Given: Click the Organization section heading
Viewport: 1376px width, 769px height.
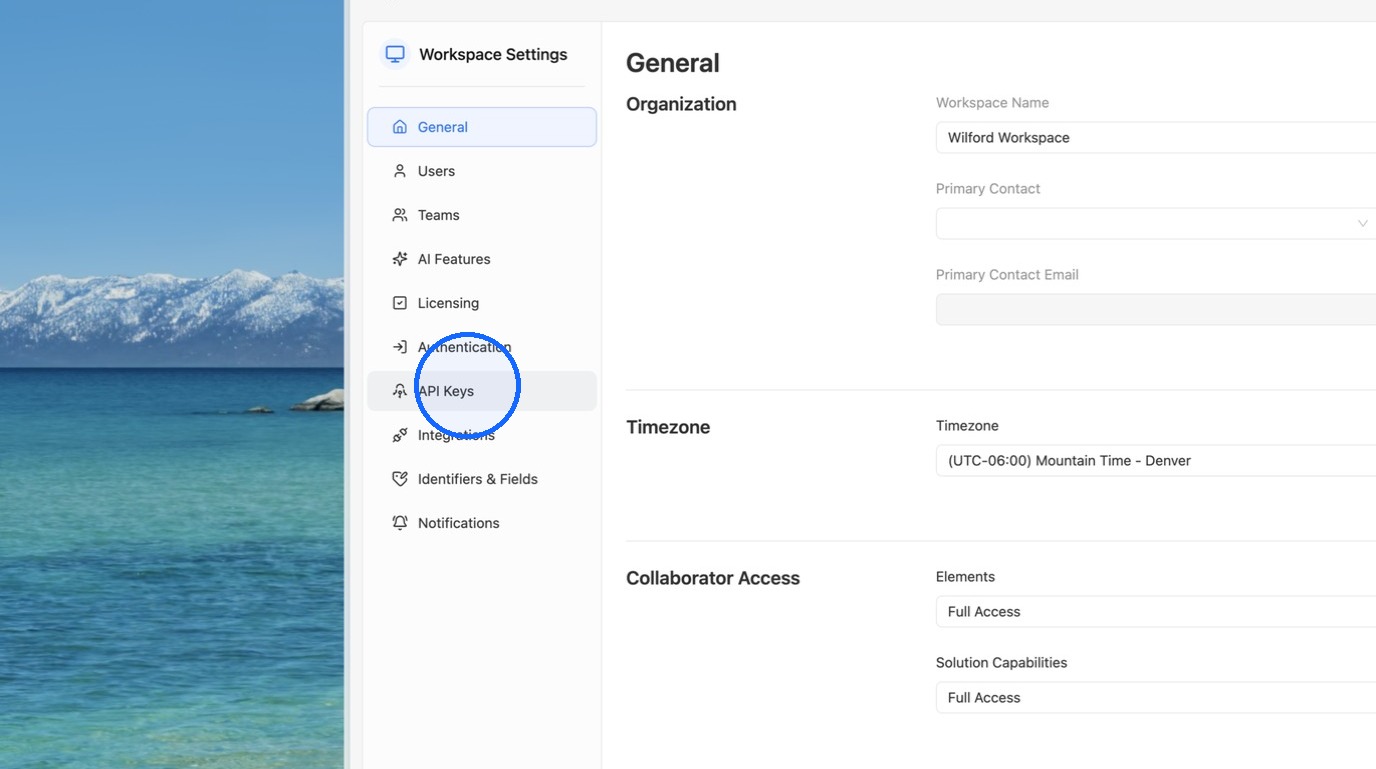Looking at the screenshot, I should click(x=681, y=104).
